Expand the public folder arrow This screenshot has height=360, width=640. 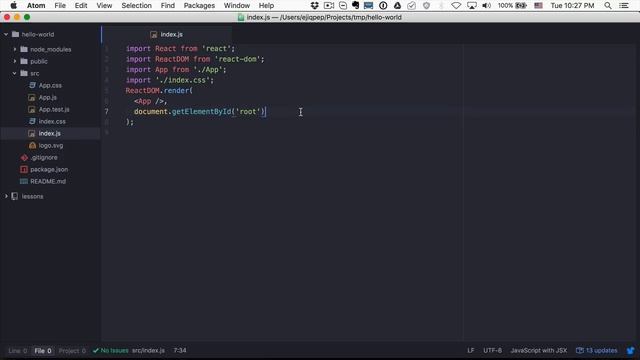(15, 61)
